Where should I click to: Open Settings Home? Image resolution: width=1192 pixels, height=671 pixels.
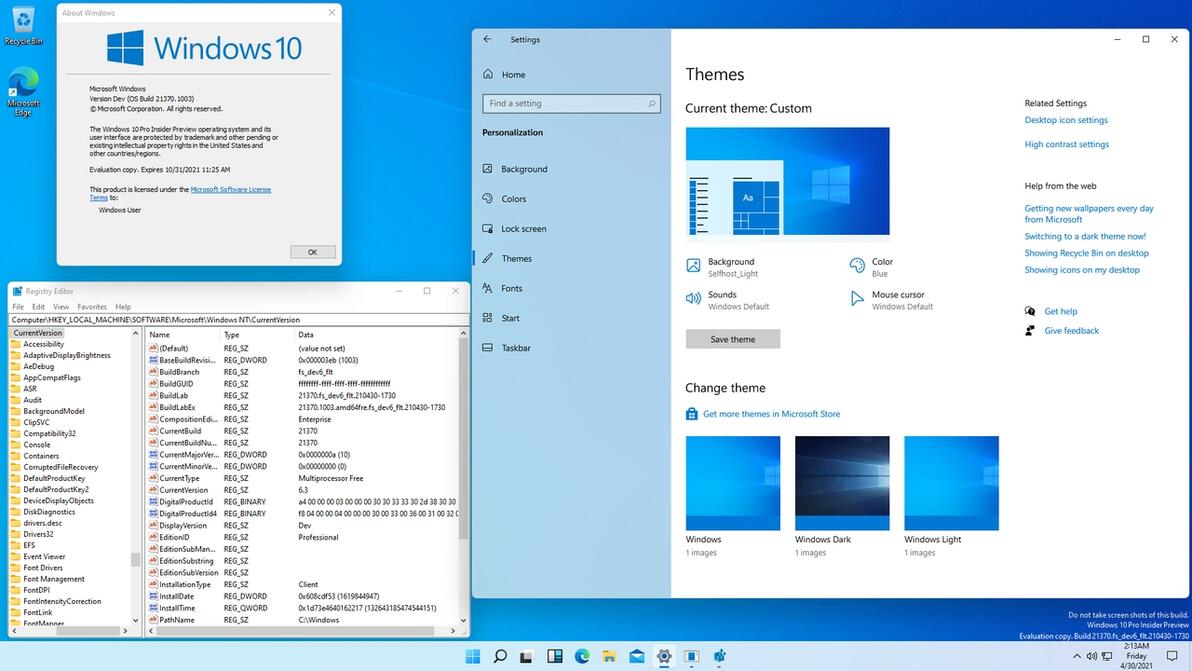tap(504, 74)
